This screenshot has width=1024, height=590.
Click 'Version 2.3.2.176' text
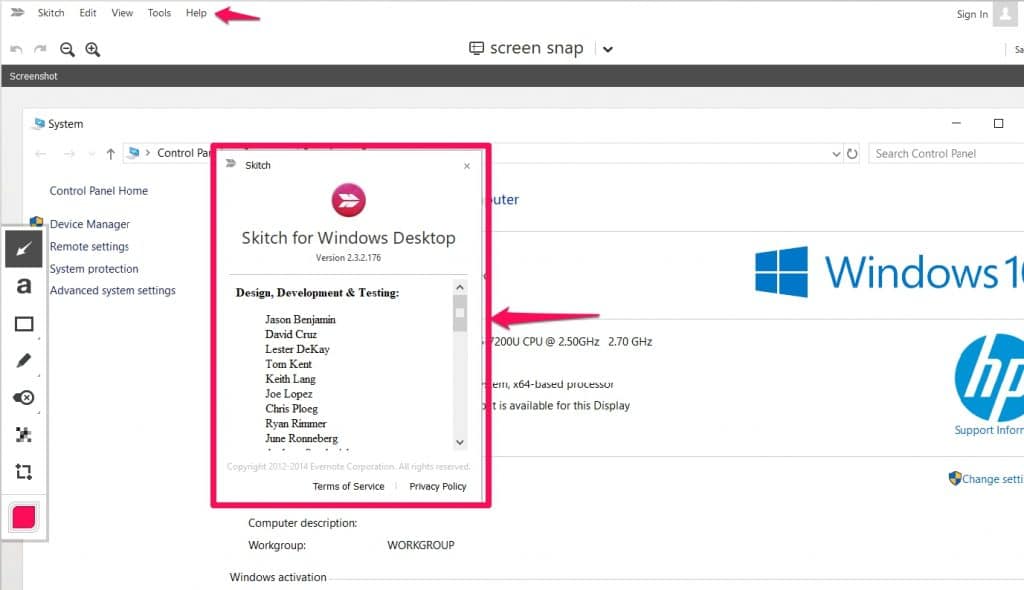coord(348,257)
